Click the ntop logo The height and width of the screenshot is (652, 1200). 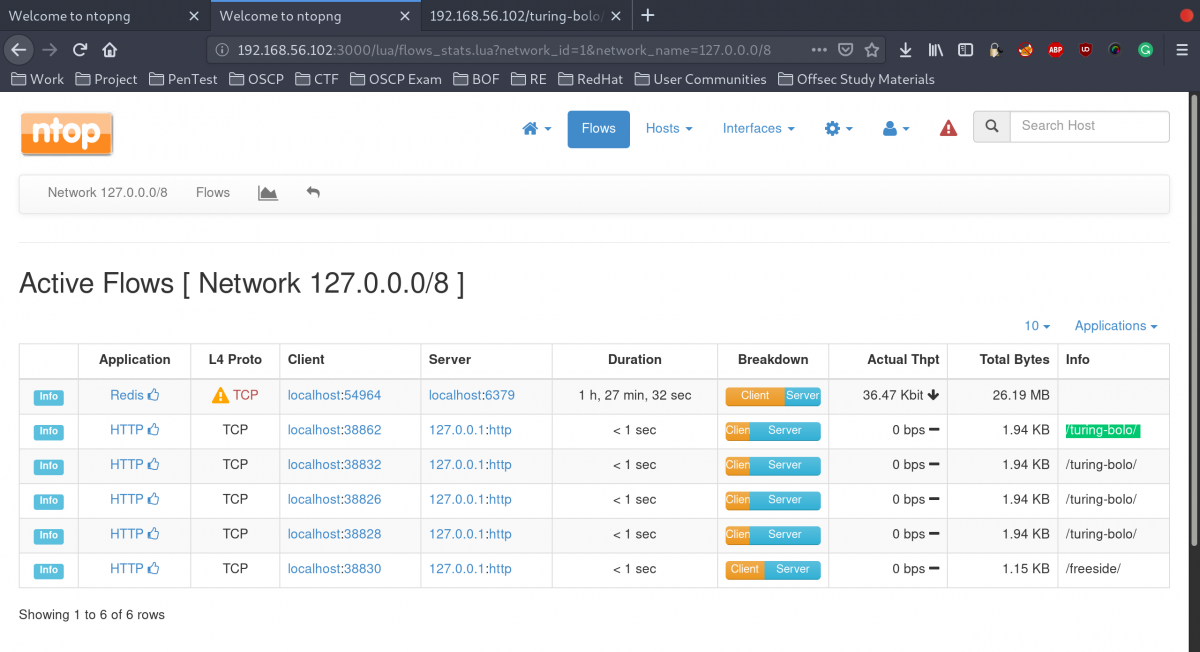pyautogui.click(x=66, y=133)
